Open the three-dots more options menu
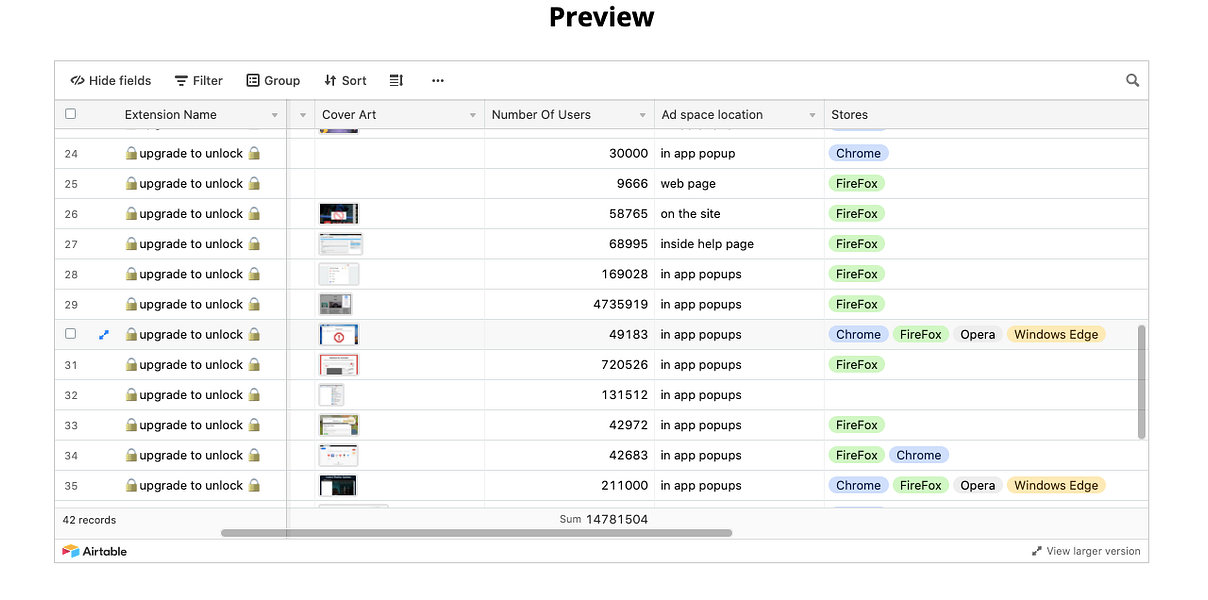 point(437,80)
